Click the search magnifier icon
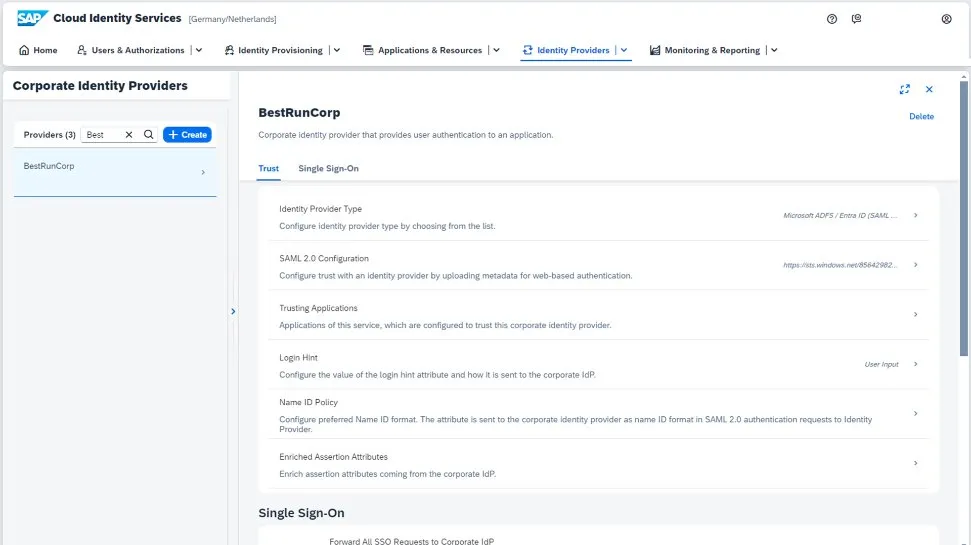 click(x=148, y=135)
